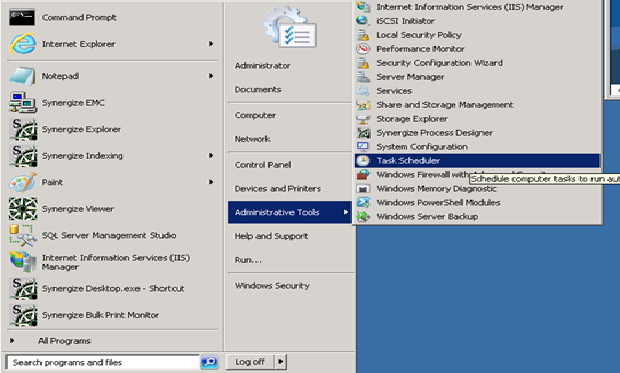This screenshot has height=373, width=620.
Task: Open Windows Security
Action: tap(272, 285)
